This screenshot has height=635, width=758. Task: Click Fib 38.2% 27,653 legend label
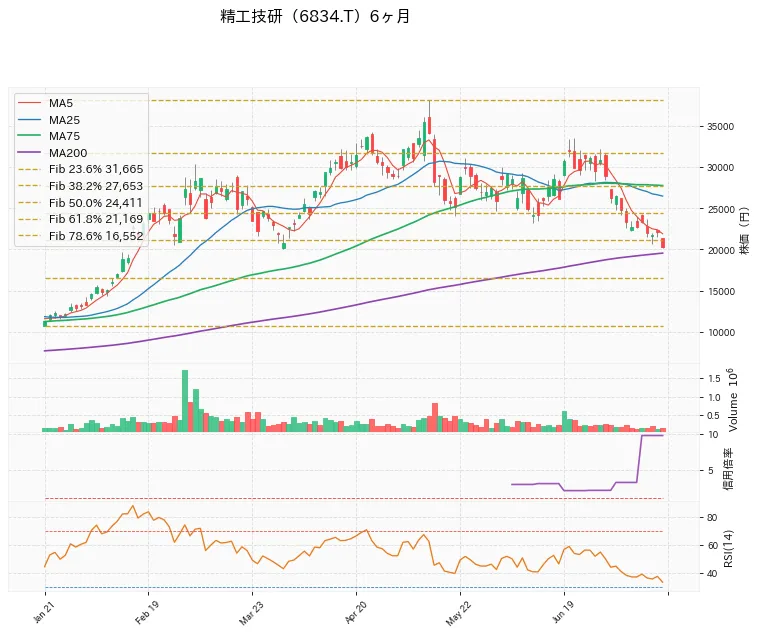coord(96,186)
